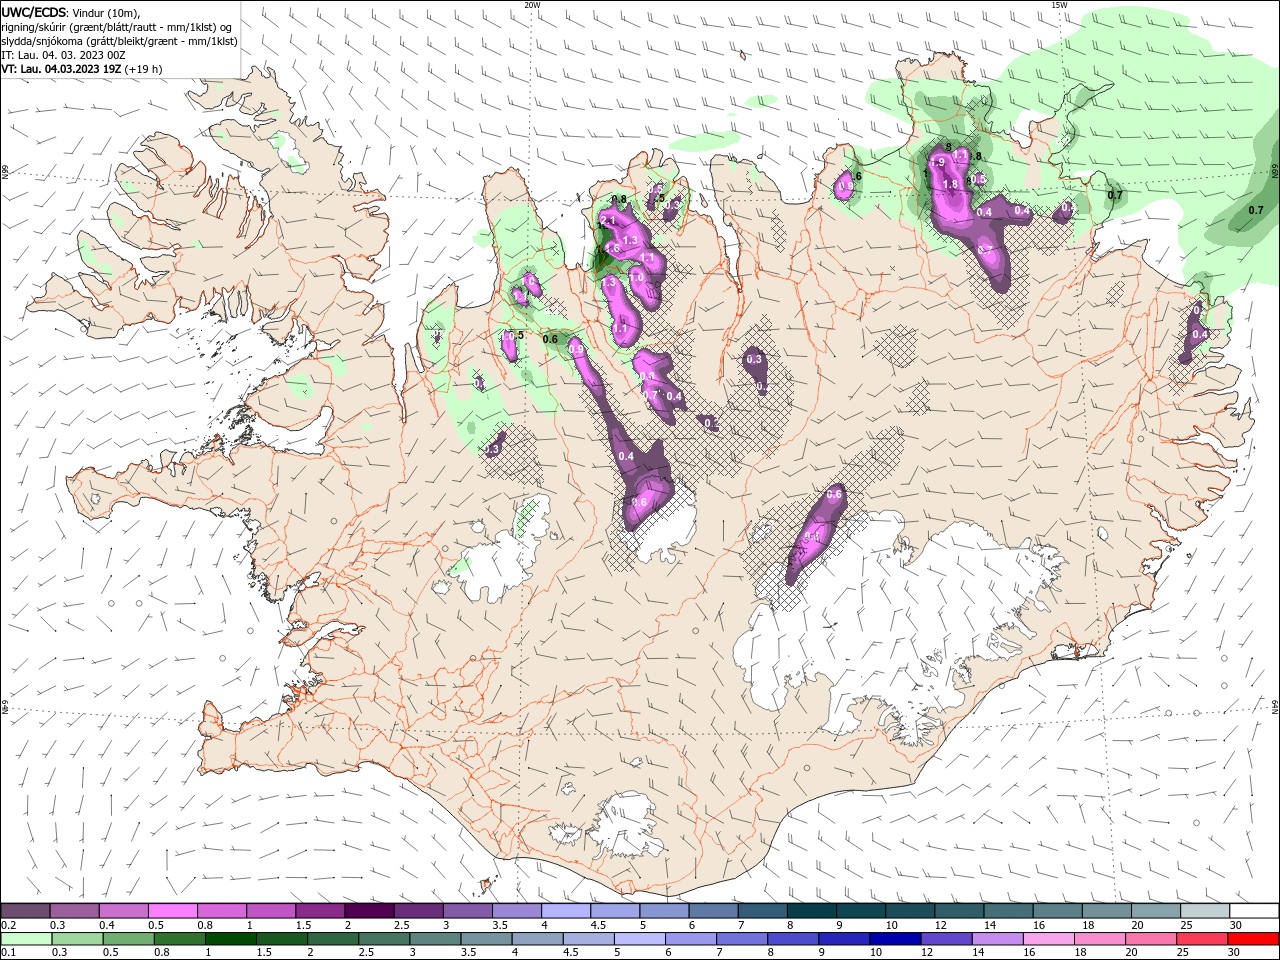This screenshot has width=1280, height=960.
Task: Click the 'slydda/snjókoma' legend description line
Action: tap(119, 41)
